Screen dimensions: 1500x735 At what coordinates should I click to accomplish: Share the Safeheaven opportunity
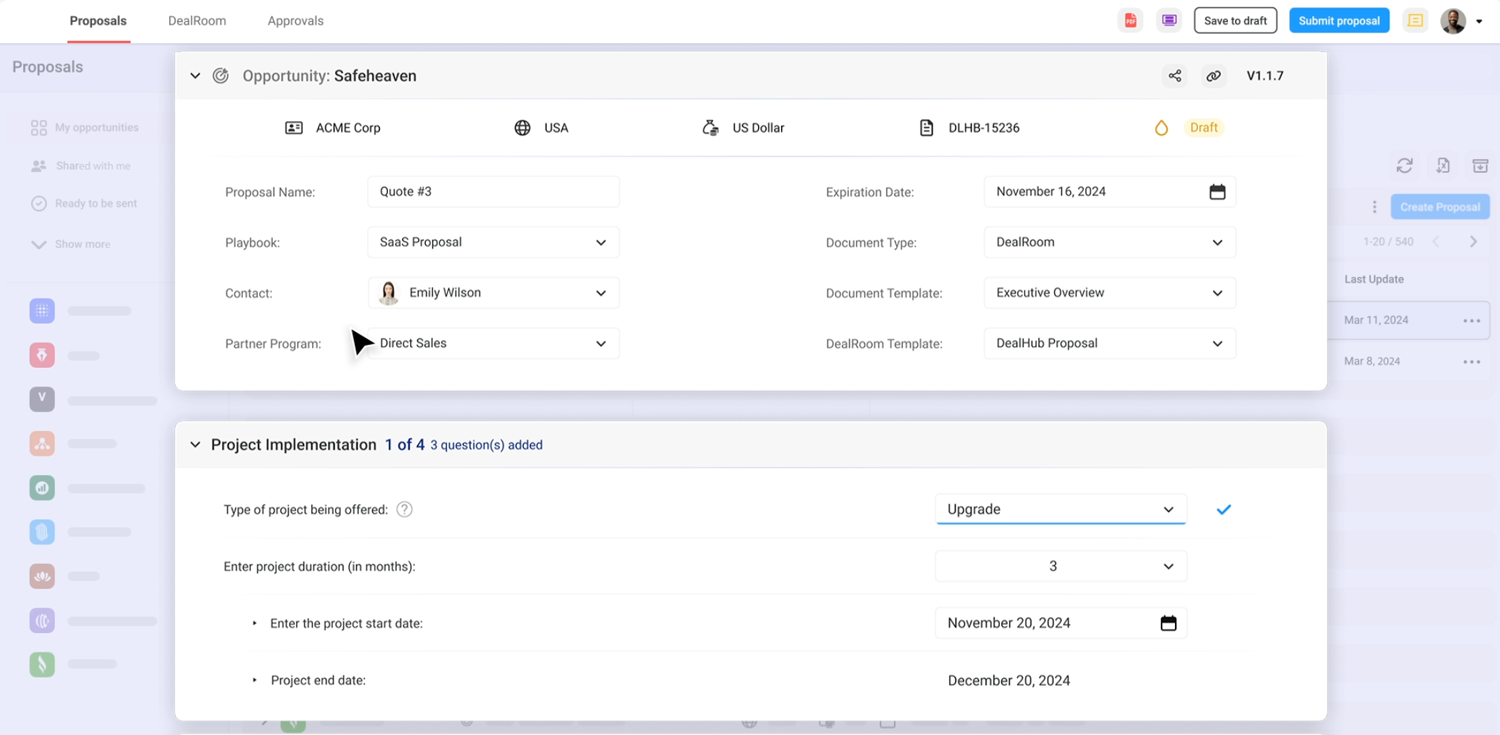coord(1174,75)
